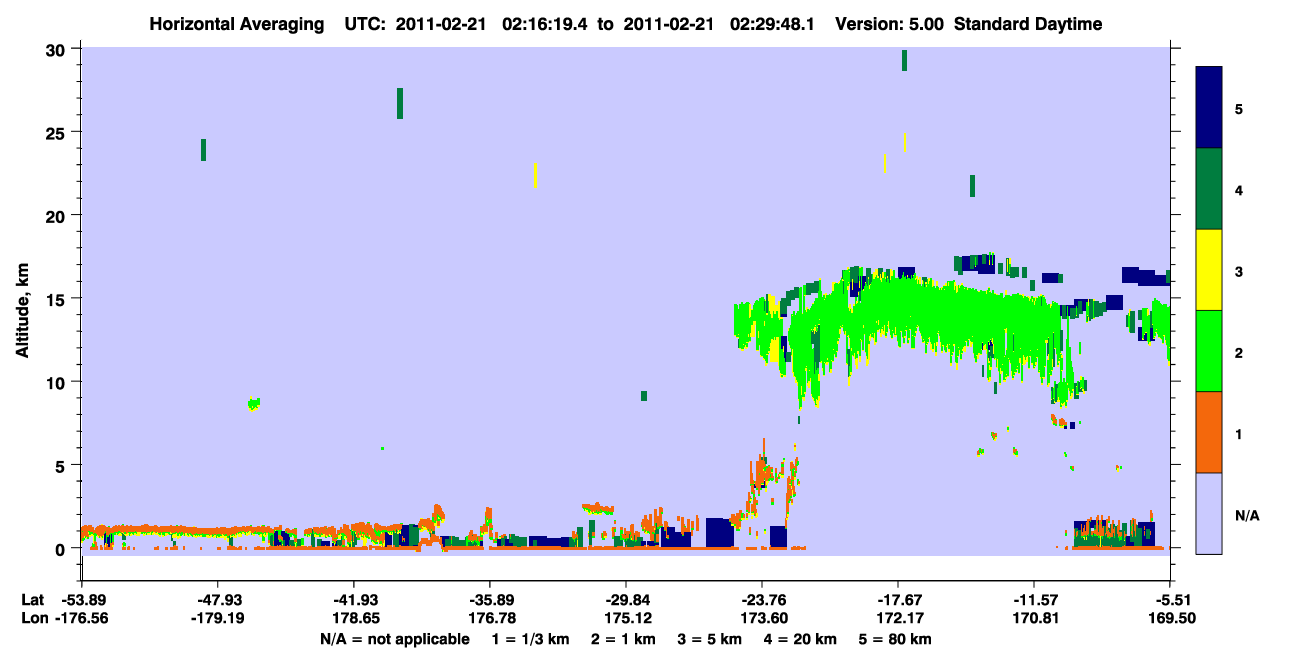
Task: Click longitude value '170.81'
Action: coord(1034,618)
